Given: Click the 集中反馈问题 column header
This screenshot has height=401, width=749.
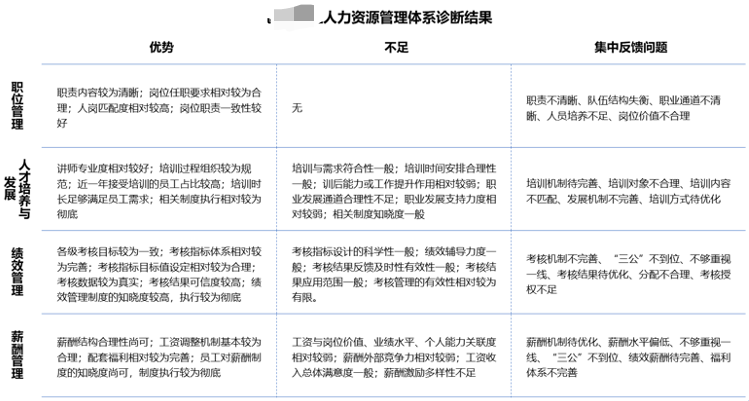Looking at the screenshot, I should click(630, 47).
